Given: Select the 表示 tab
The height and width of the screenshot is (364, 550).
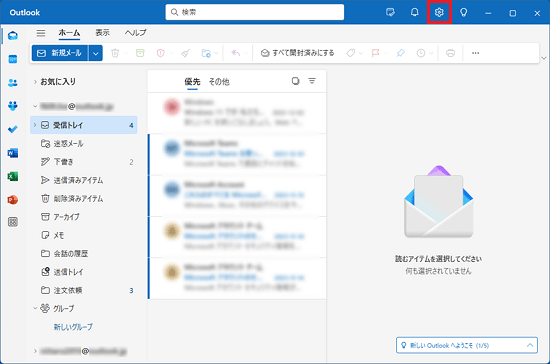Looking at the screenshot, I should pyautogui.click(x=102, y=33).
